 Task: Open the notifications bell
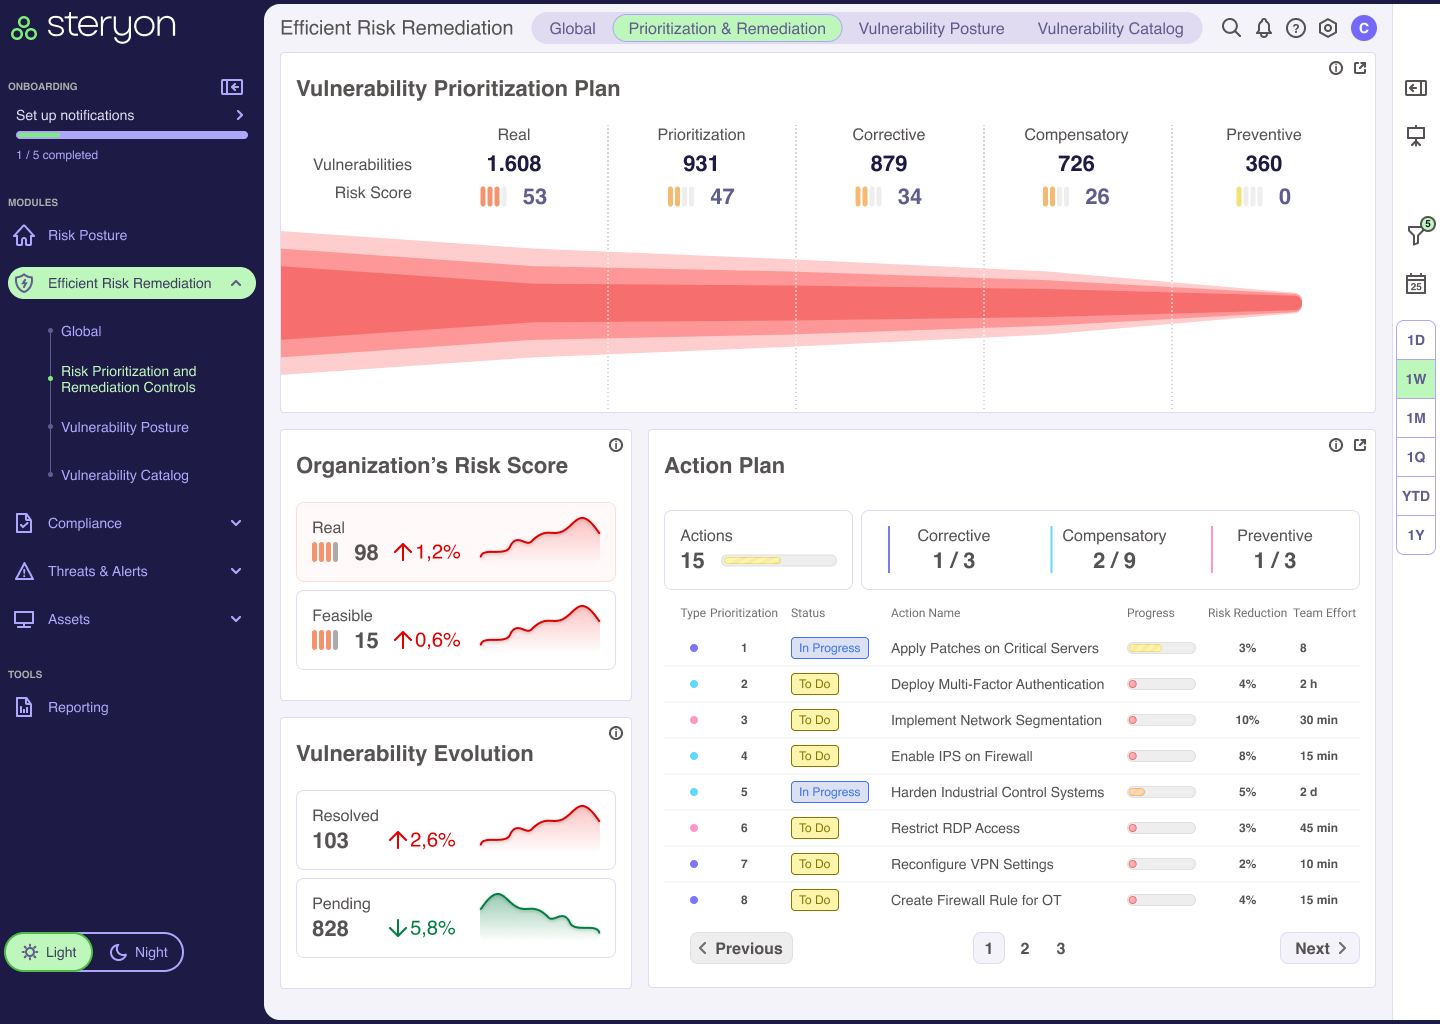pos(1264,28)
